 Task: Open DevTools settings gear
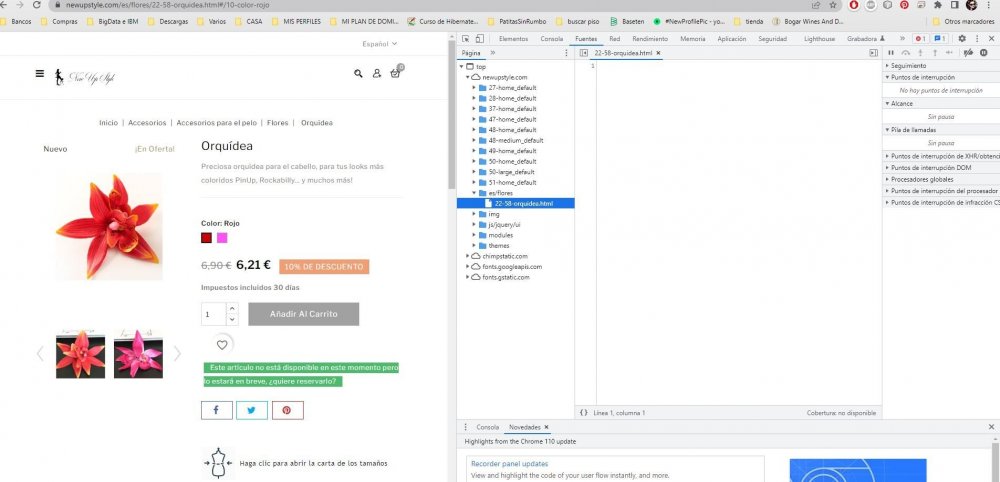pos(962,39)
